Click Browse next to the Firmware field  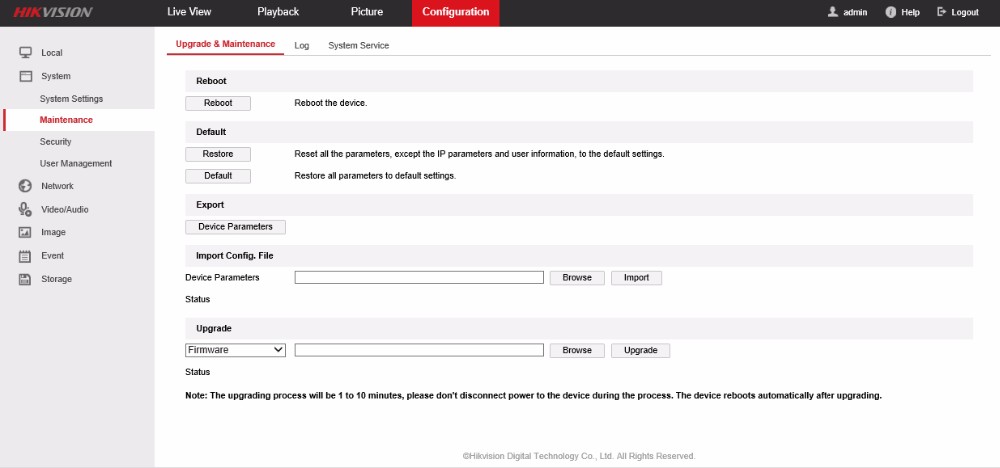click(x=577, y=350)
